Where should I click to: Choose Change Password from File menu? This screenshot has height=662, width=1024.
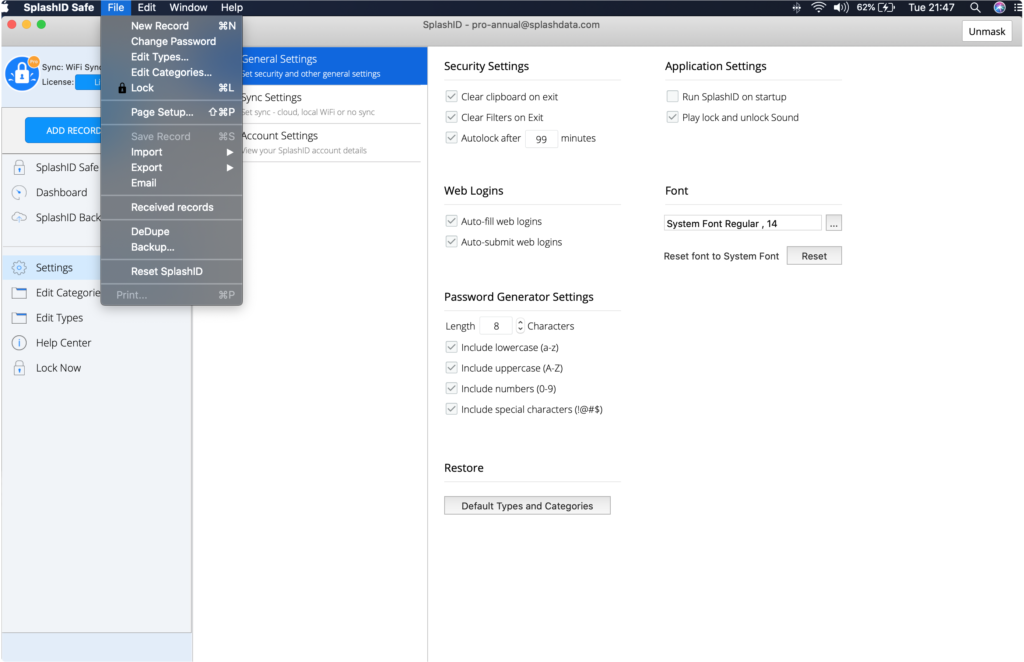173,42
